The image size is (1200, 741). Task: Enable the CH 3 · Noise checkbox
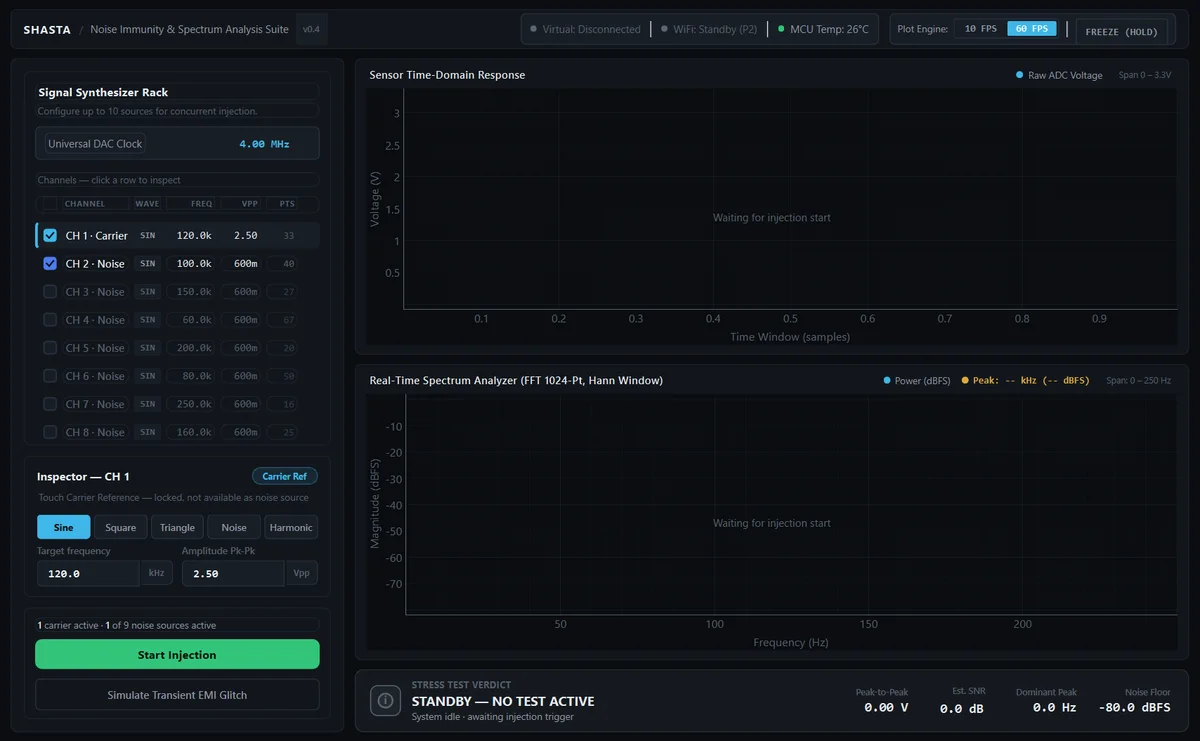(x=50, y=292)
